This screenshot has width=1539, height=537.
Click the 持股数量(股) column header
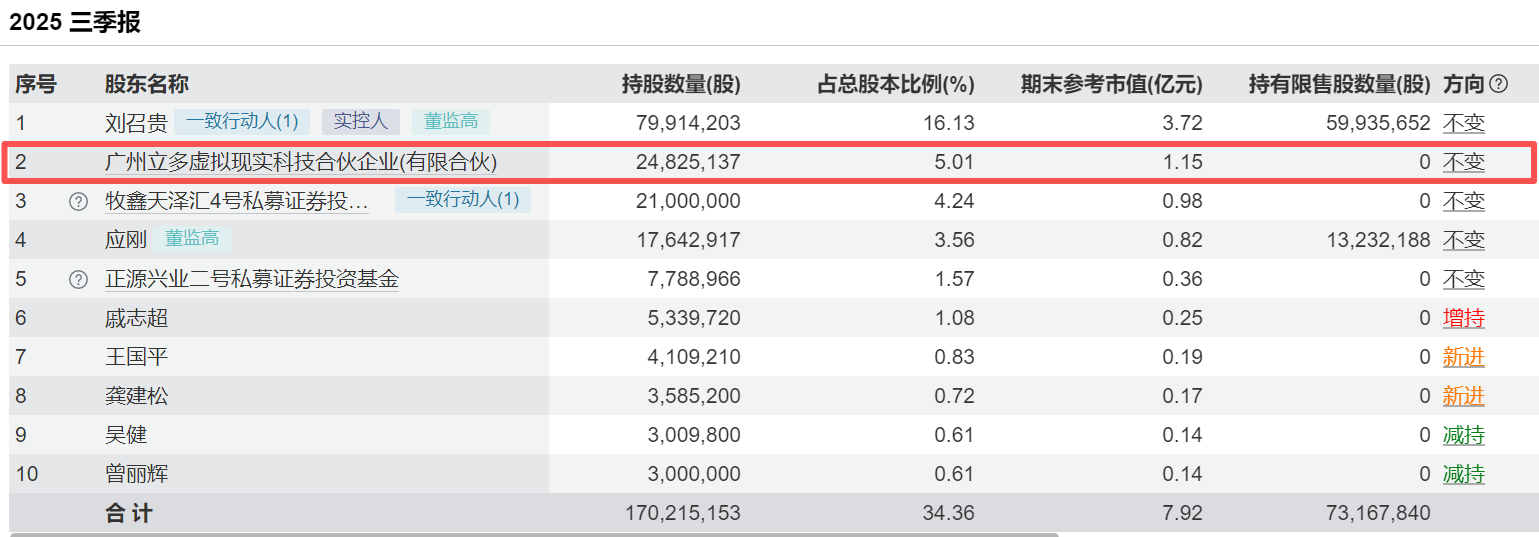pyautogui.click(x=681, y=85)
